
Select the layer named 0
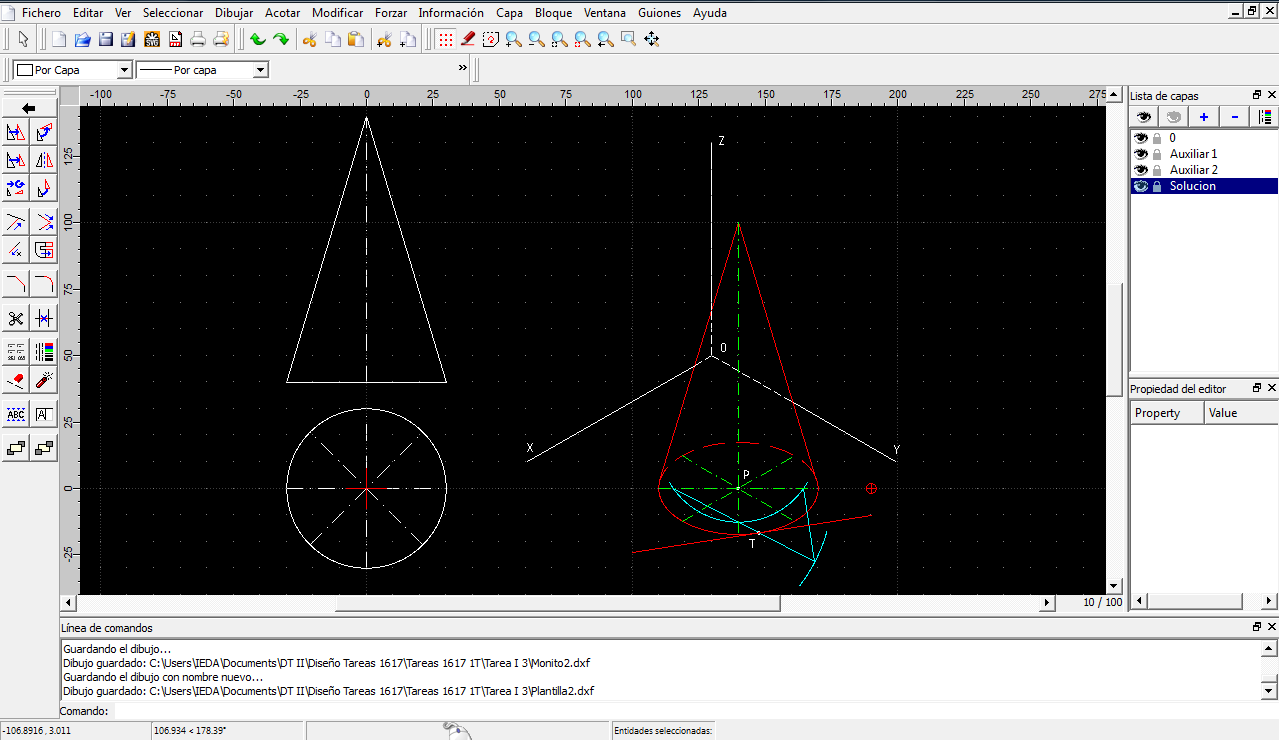(x=1172, y=138)
